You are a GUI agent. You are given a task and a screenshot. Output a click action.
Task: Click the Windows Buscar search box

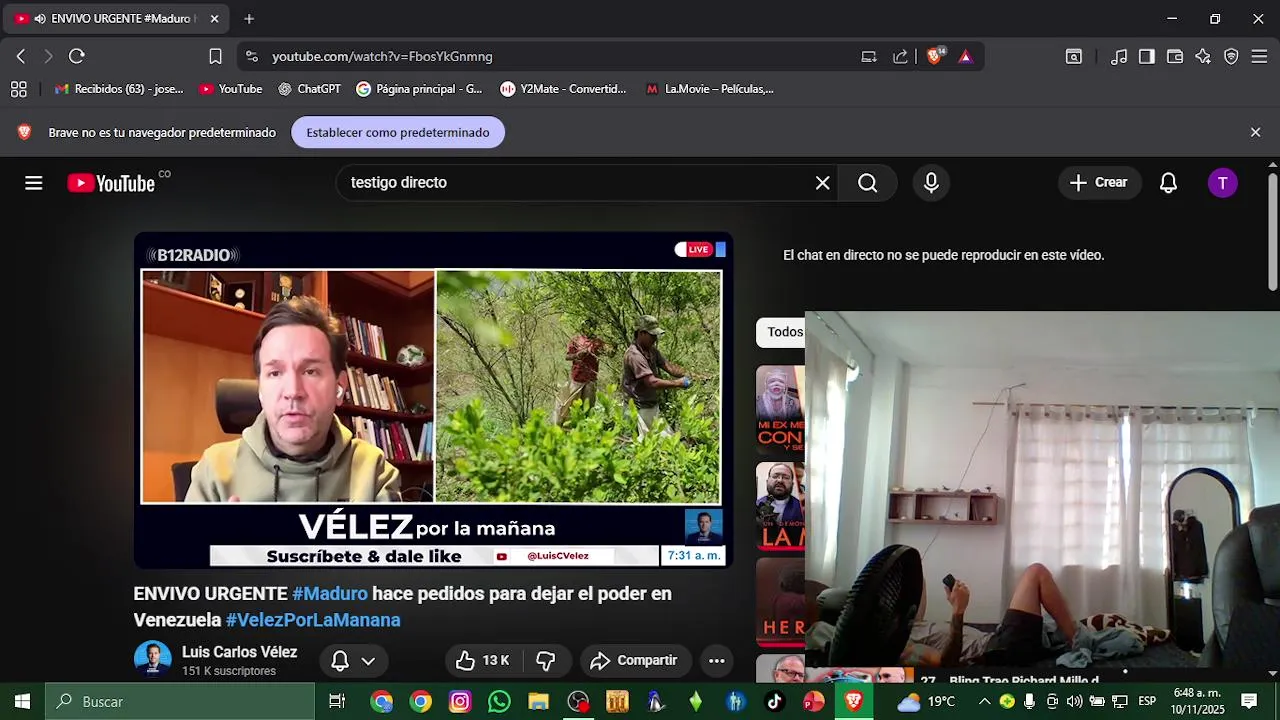click(180, 701)
